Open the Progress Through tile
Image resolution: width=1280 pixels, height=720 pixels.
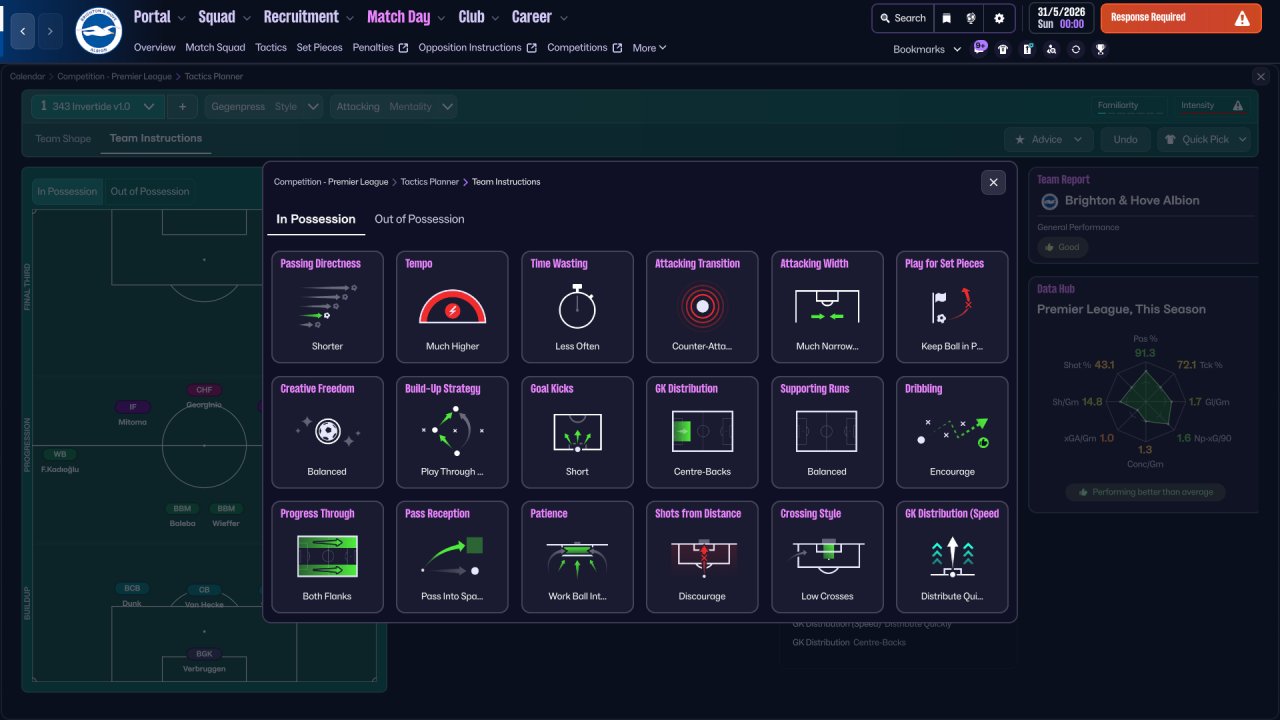pos(327,557)
